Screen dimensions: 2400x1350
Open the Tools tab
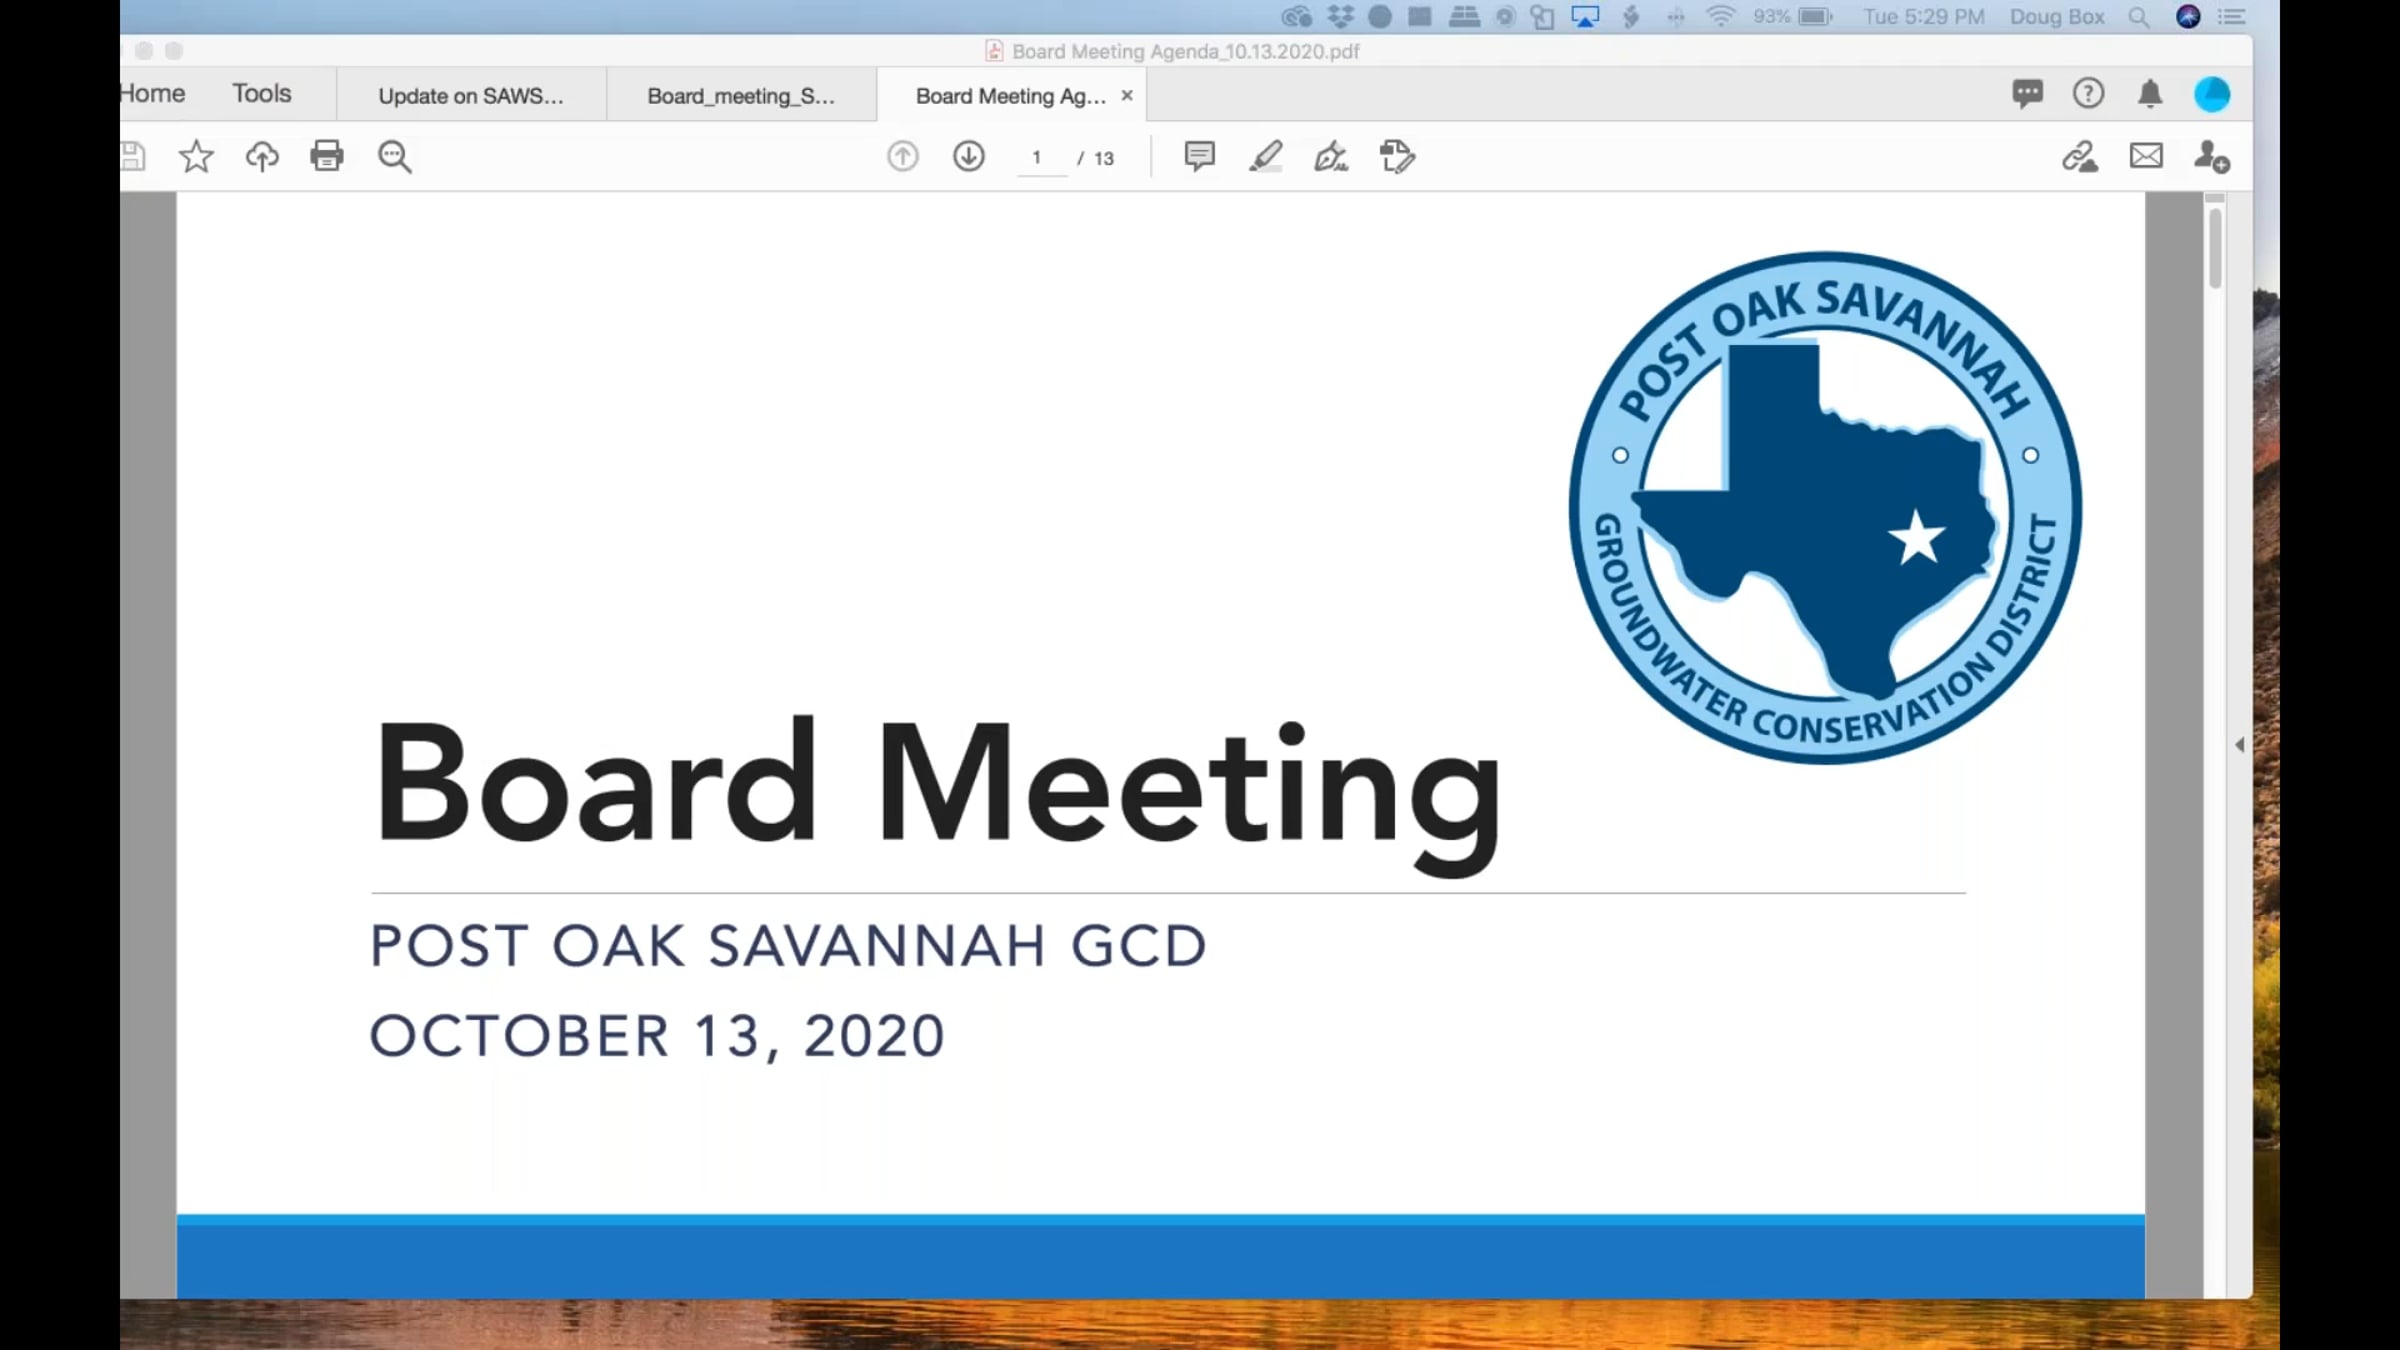pyautogui.click(x=262, y=94)
